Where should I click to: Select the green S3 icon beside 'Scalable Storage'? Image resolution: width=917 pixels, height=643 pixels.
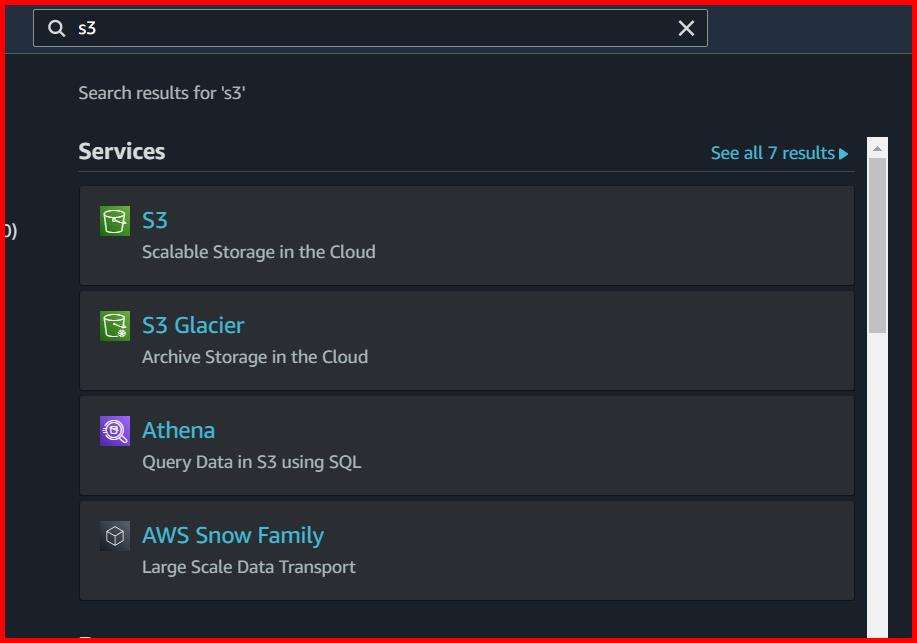point(114,220)
